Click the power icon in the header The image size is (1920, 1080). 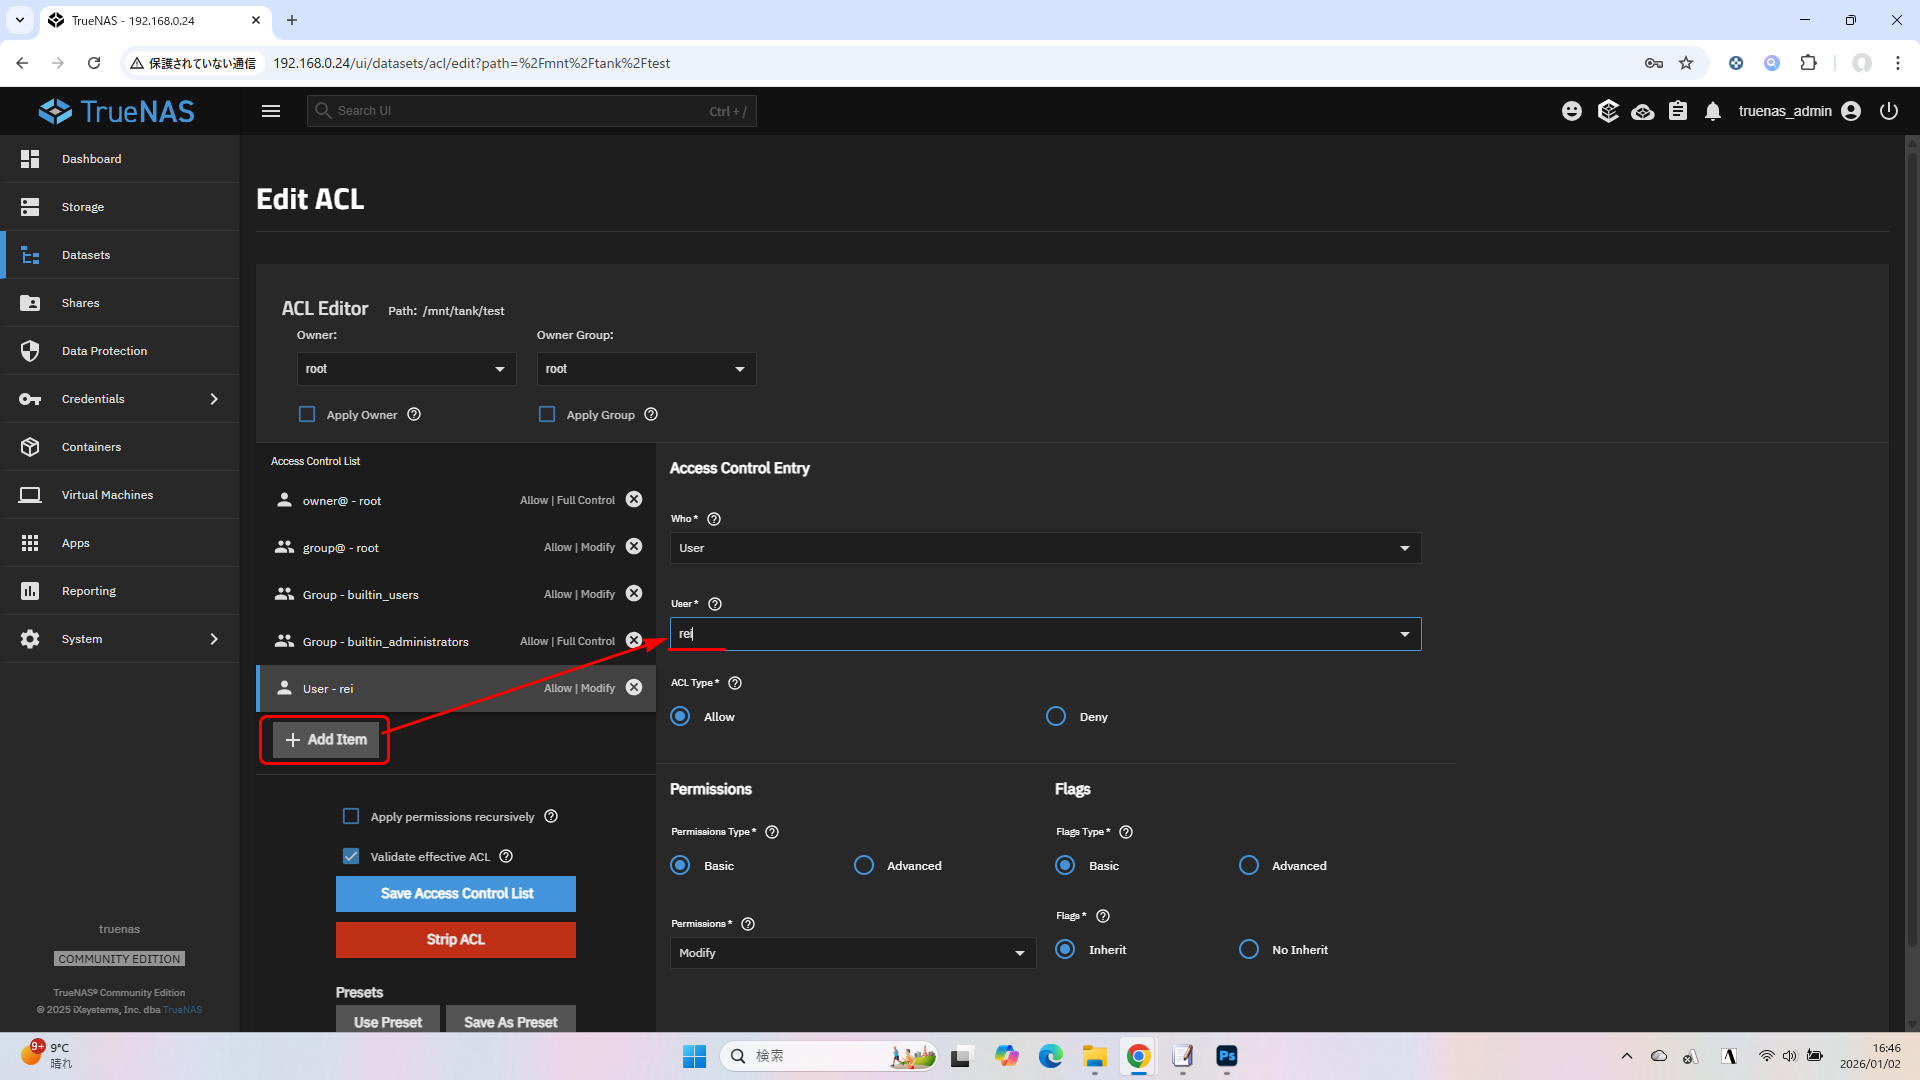(x=1889, y=111)
